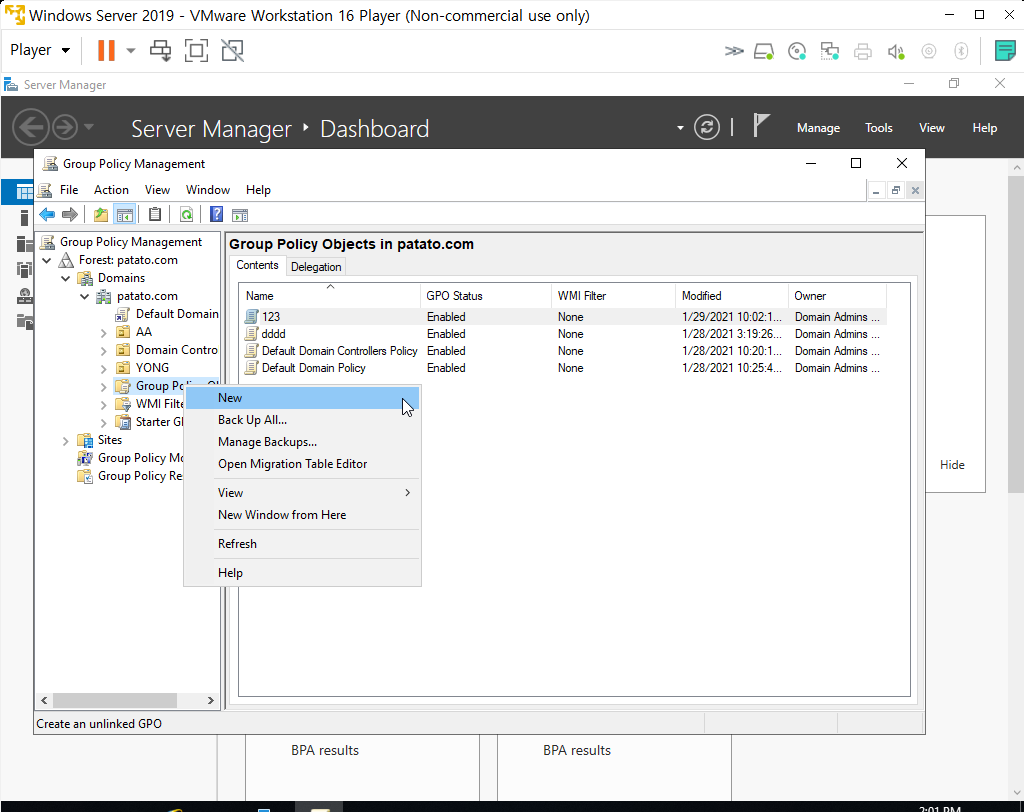
Task: Click the VMware double-chevron devices icon
Action: [734, 51]
